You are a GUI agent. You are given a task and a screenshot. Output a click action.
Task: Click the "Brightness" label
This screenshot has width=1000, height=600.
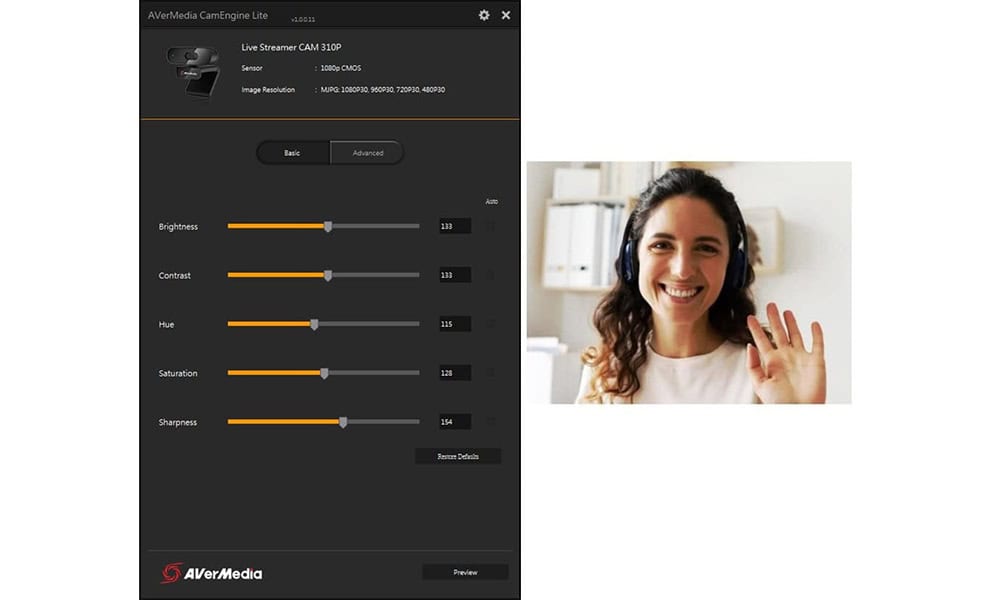pyautogui.click(x=178, y=227)
